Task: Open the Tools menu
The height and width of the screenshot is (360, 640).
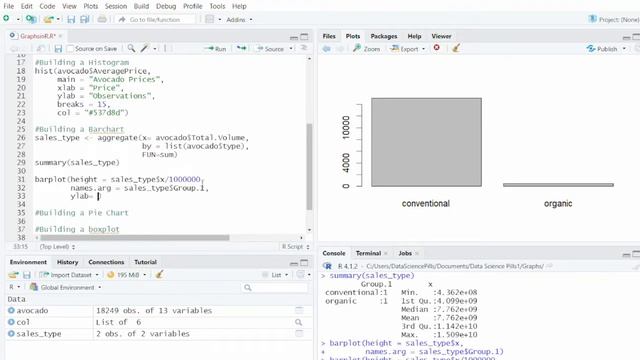Action: (x=217, y=6)
